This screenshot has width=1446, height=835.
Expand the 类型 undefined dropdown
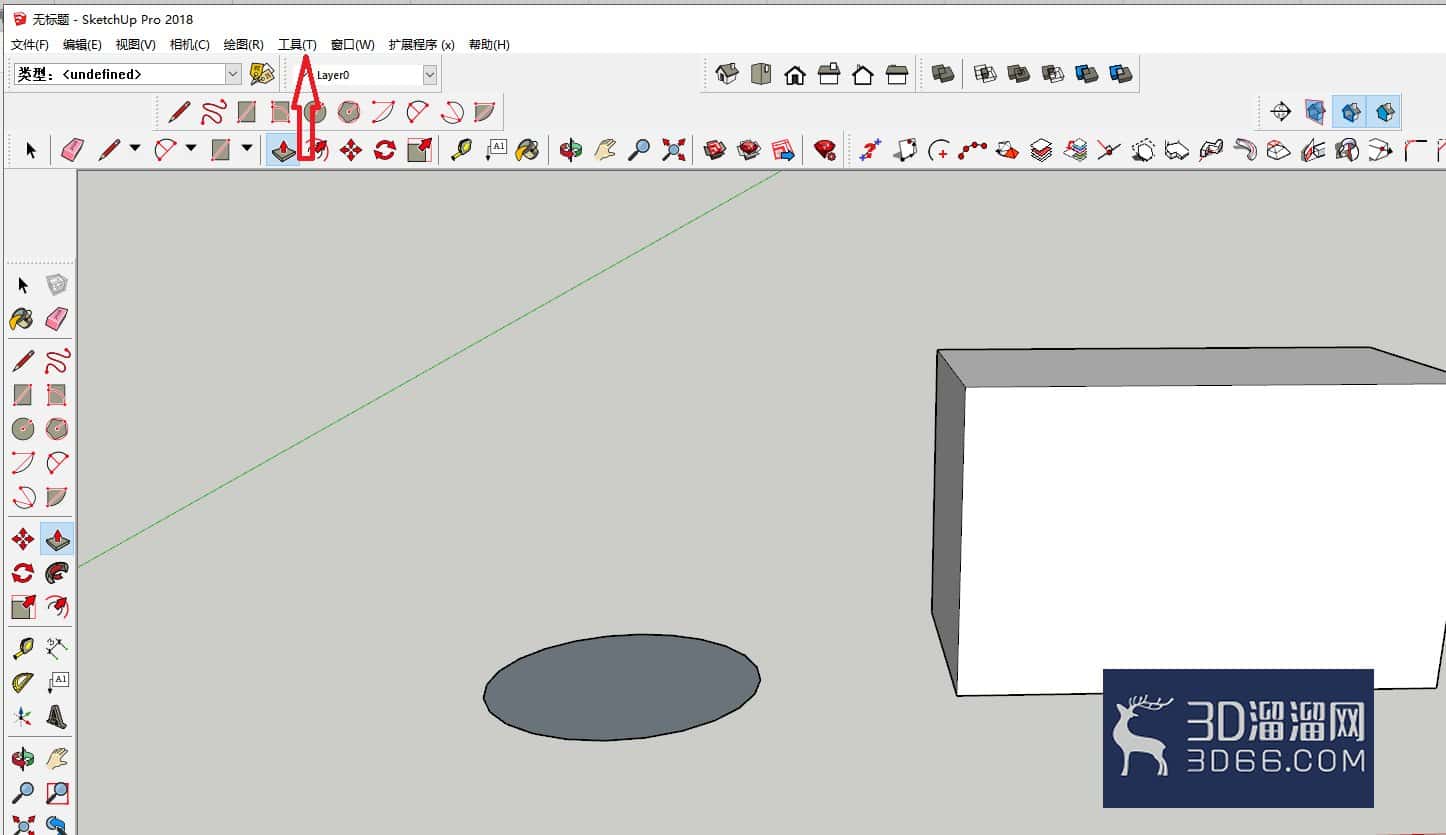[x=233, y=74]
